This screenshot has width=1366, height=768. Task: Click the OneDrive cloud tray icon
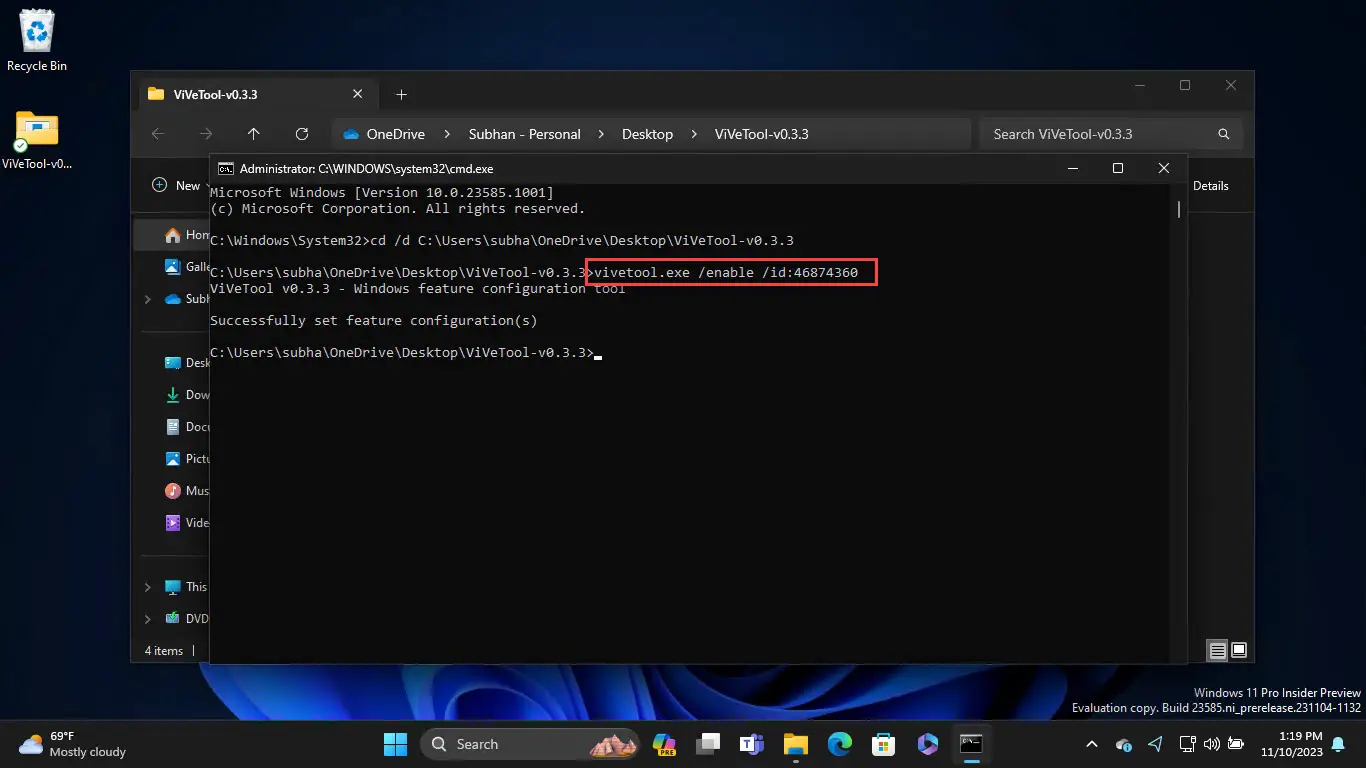(x=1124, y=744)
